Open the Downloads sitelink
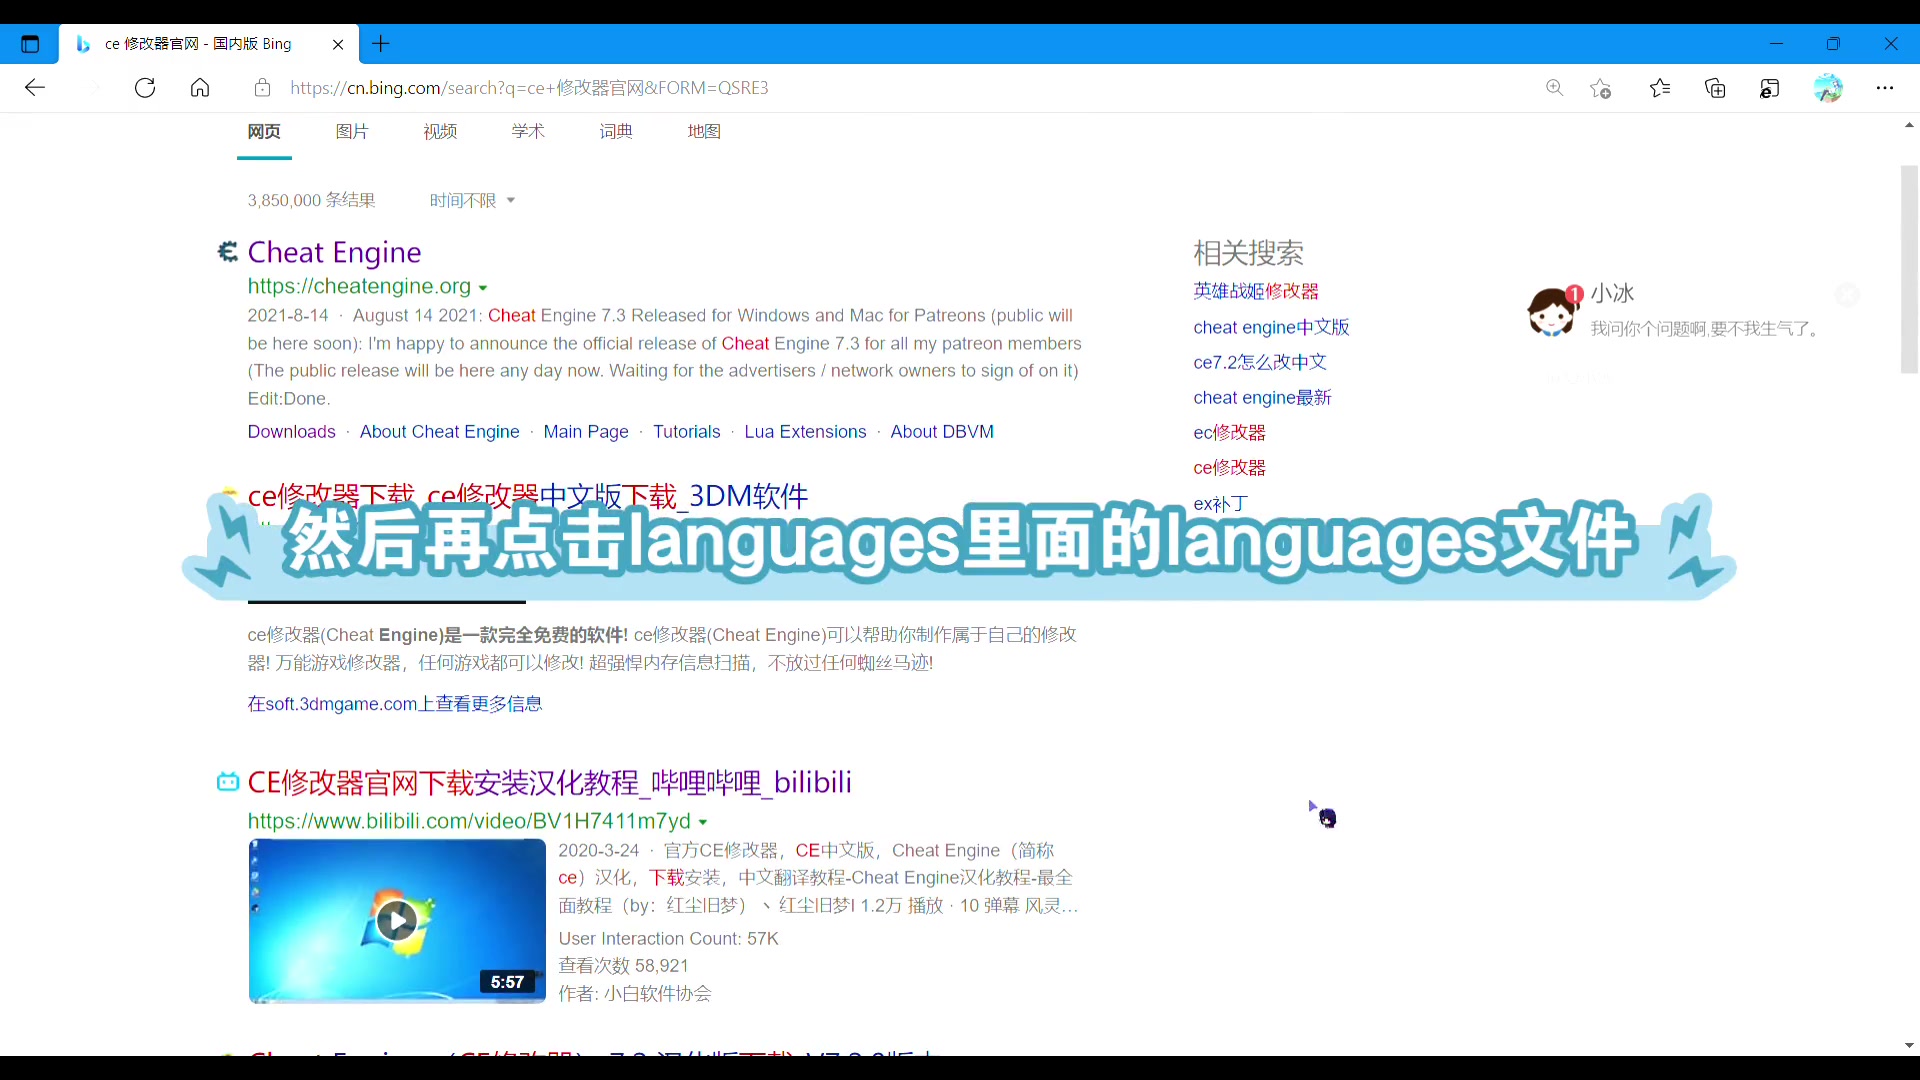Screen dimensions: 1920x1080 [x=291, y=432]
